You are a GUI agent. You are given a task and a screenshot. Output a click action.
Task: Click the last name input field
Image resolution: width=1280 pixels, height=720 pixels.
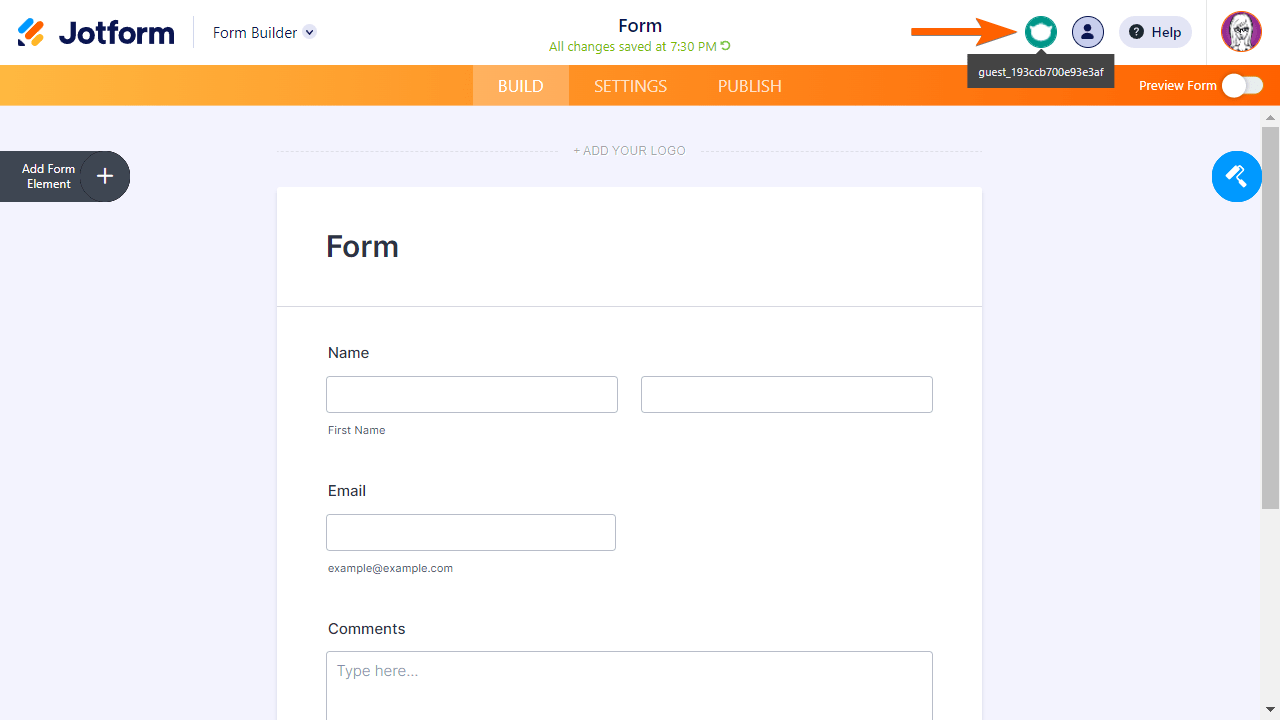coord(786,395)
